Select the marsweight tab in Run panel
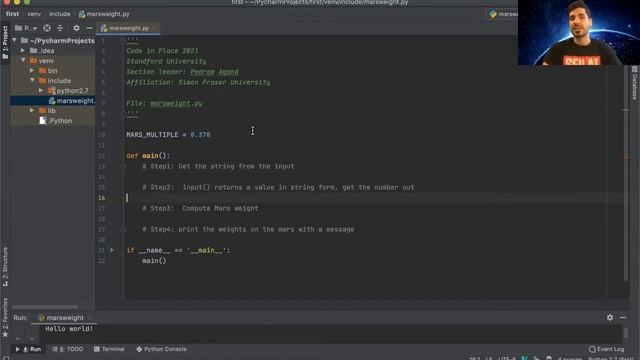This screenshot has height=360, width=640. [64, 318]
